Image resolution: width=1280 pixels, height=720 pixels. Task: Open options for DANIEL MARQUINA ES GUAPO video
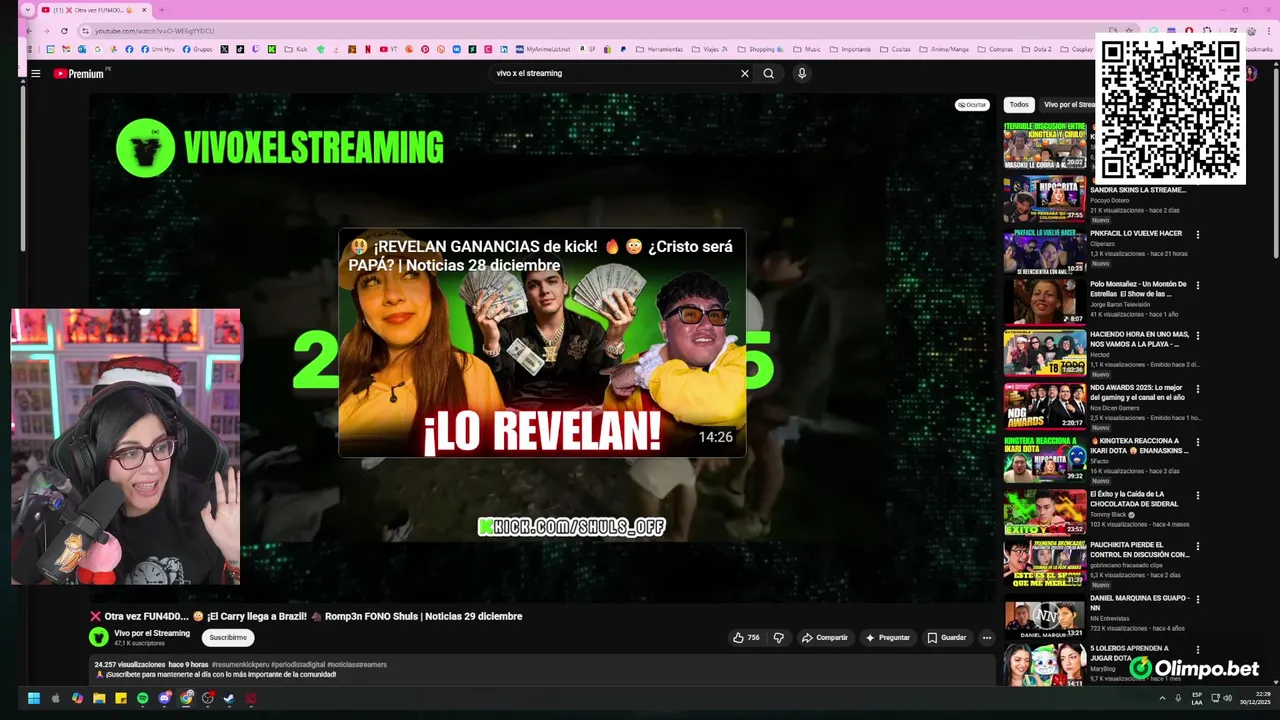(x=1198, y=599)
